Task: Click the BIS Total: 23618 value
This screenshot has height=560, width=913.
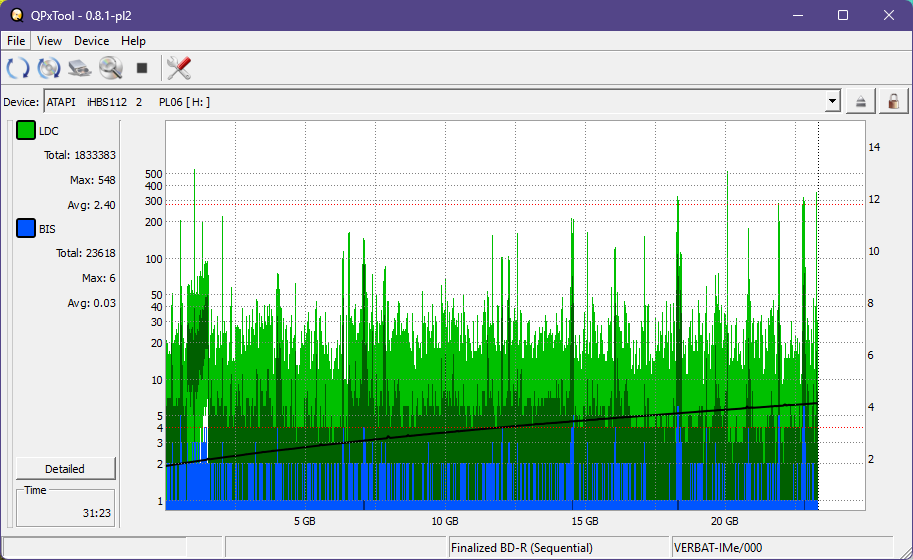Action: 86,253
